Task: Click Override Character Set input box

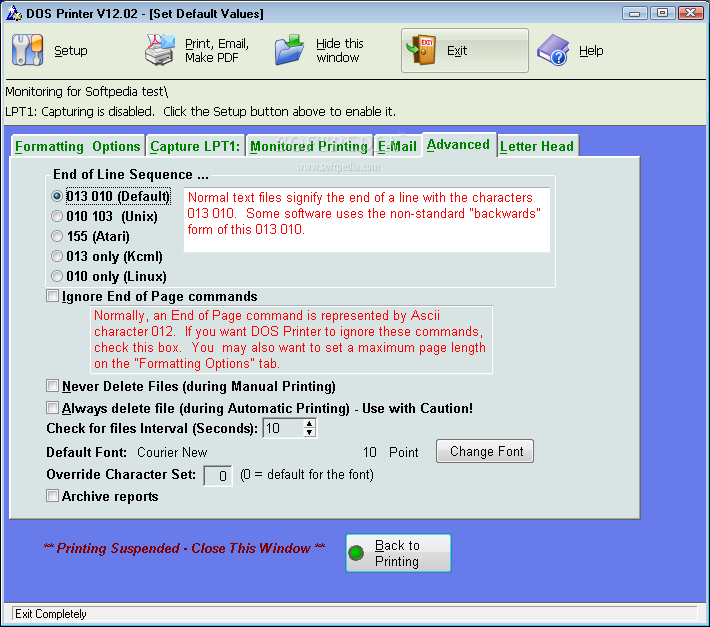Action: tap(218, 475)
